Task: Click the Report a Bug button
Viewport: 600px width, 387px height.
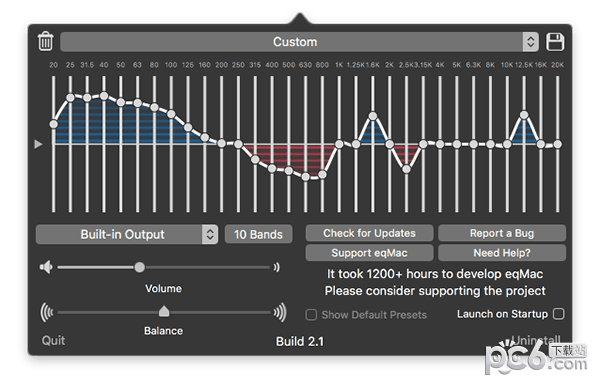Action: [502, 233]
